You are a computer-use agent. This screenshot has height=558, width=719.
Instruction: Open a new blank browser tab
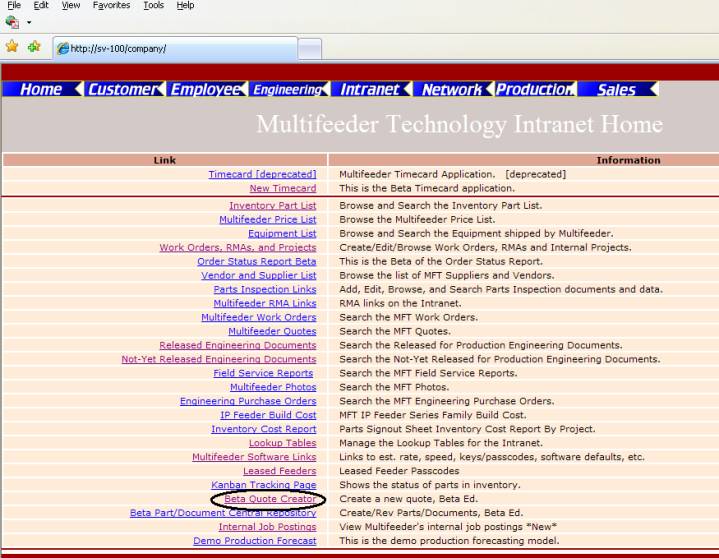pos(310,48)
